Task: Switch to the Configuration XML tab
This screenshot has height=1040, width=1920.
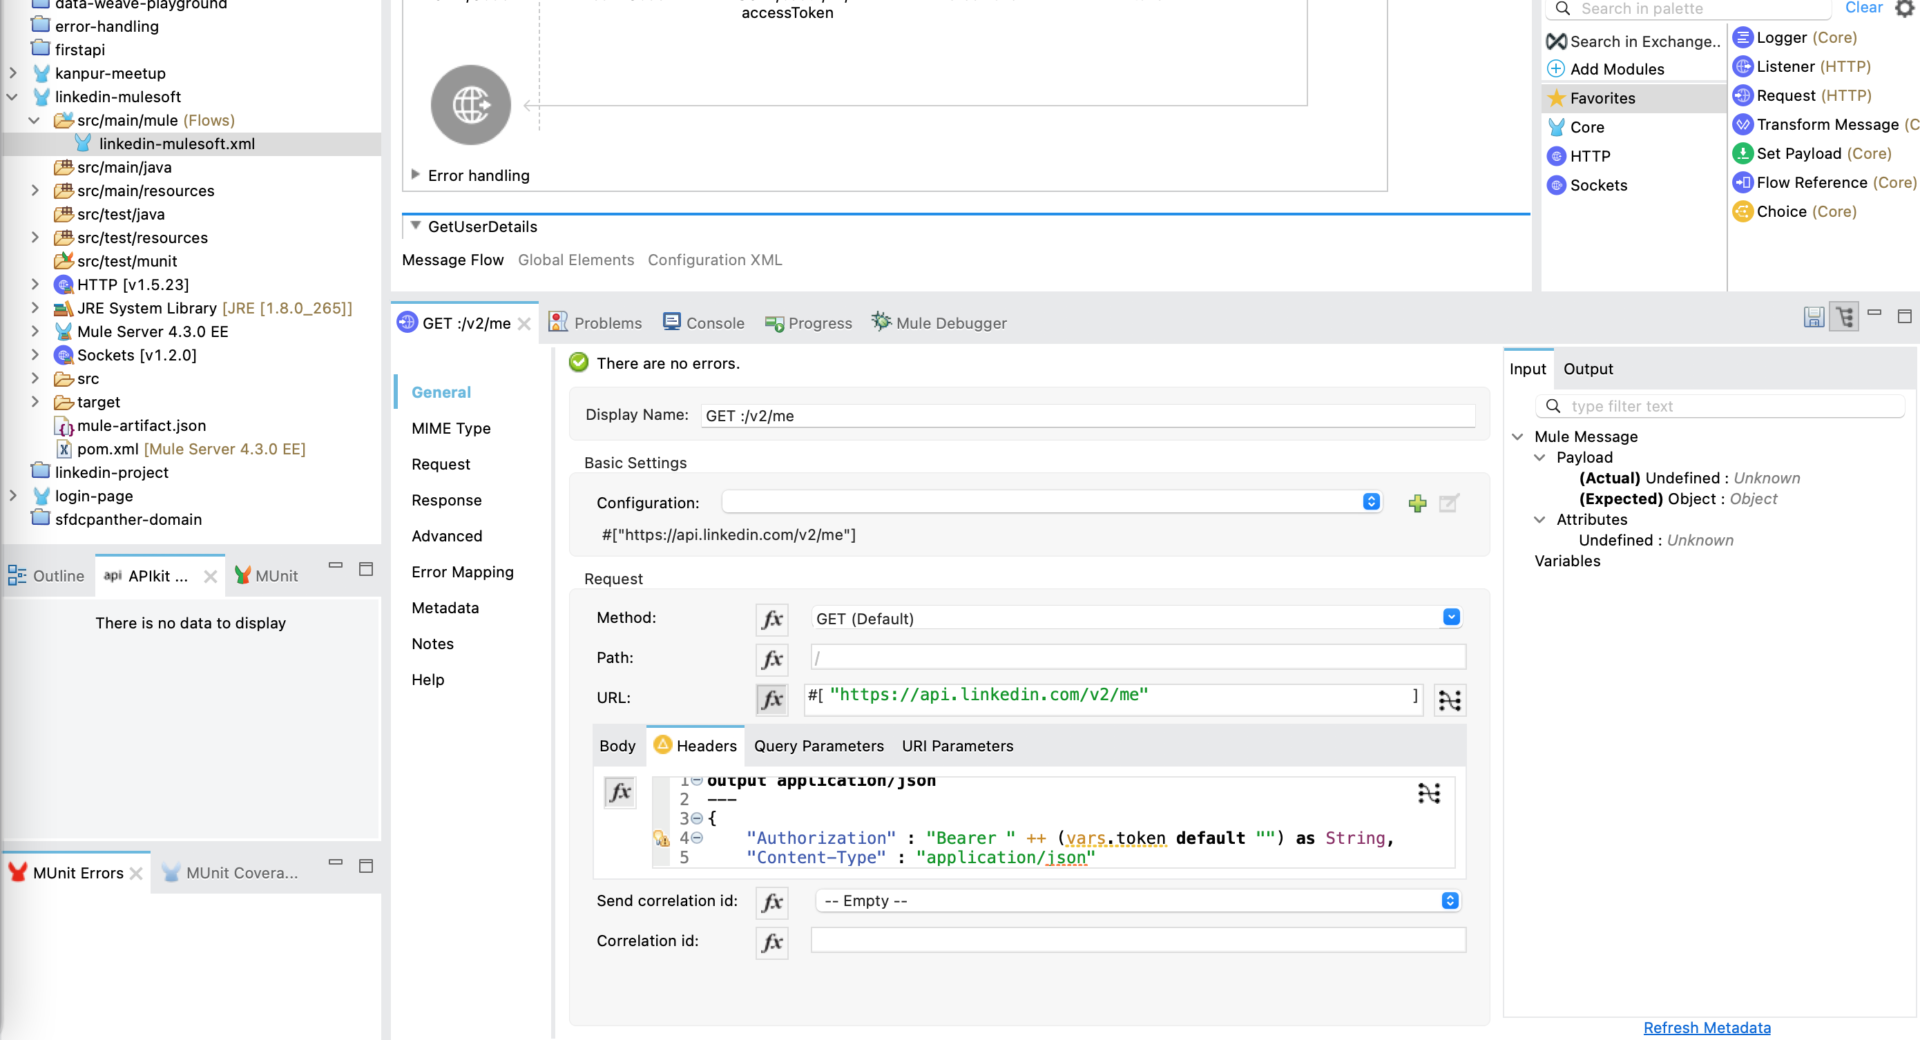Action: [x=714, y=259]
